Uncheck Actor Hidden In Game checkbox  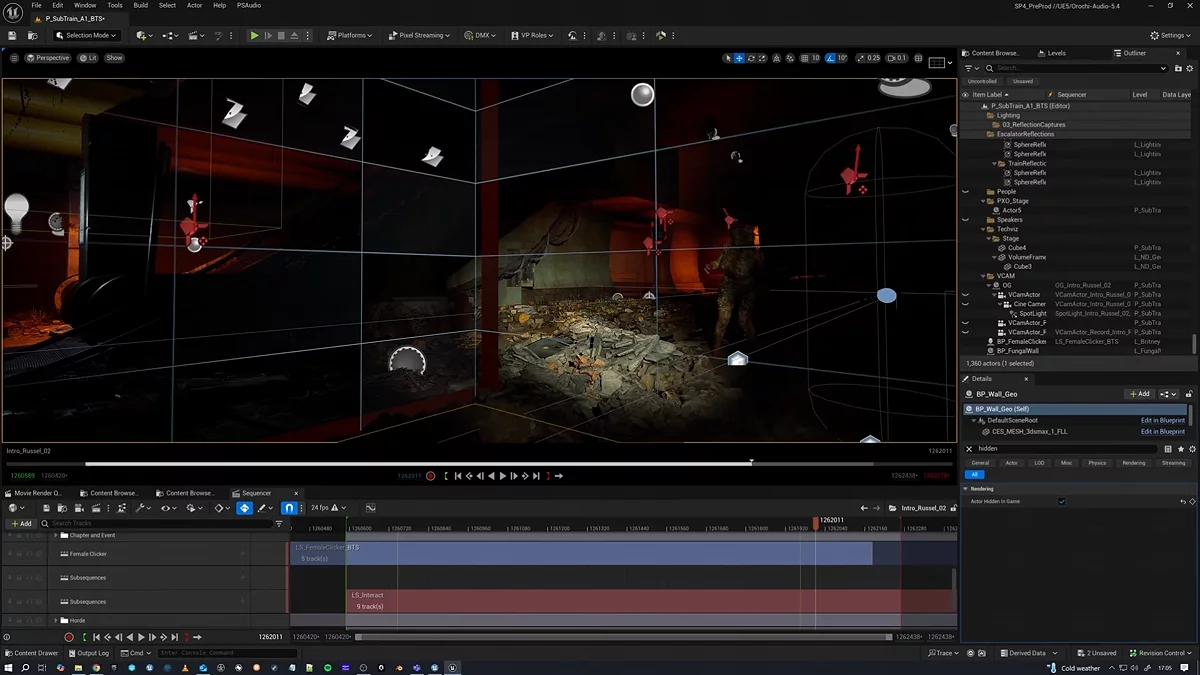[x=1062, y=501]
